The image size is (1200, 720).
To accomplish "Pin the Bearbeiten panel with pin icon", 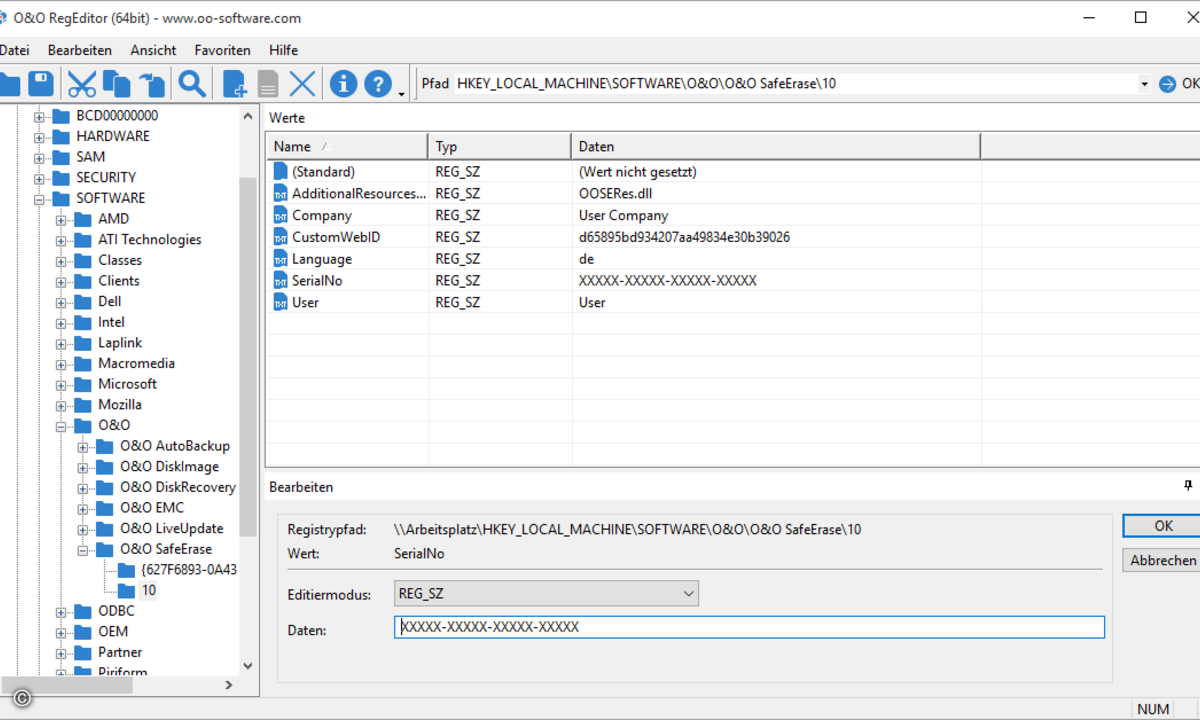I will [1187, 486].
